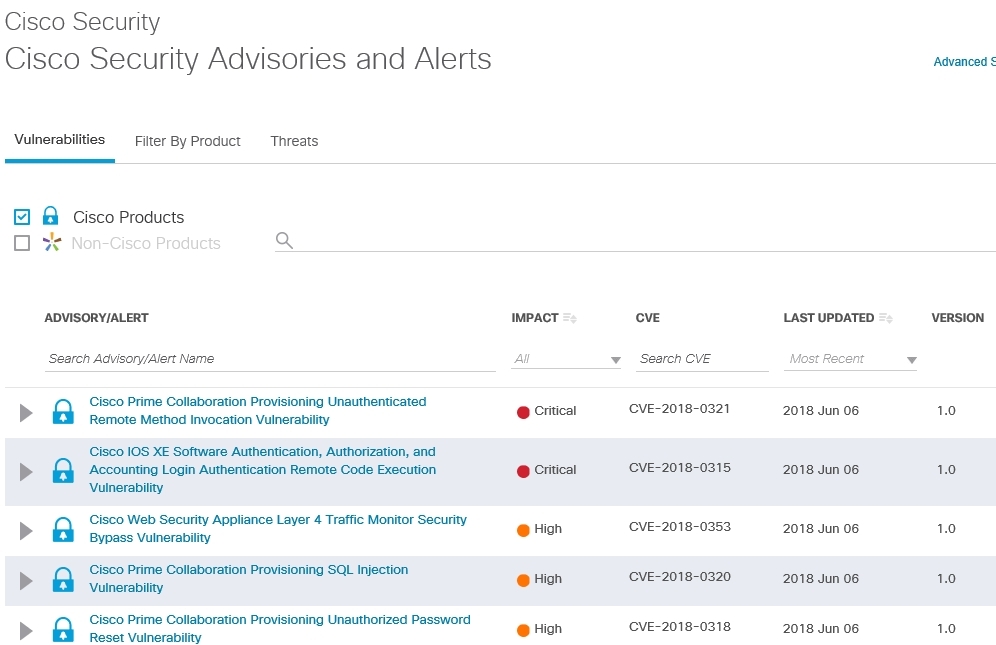The image size is (996, 645).
Task: Click the Cisco Products lock icon
Action: coord(51,217)
